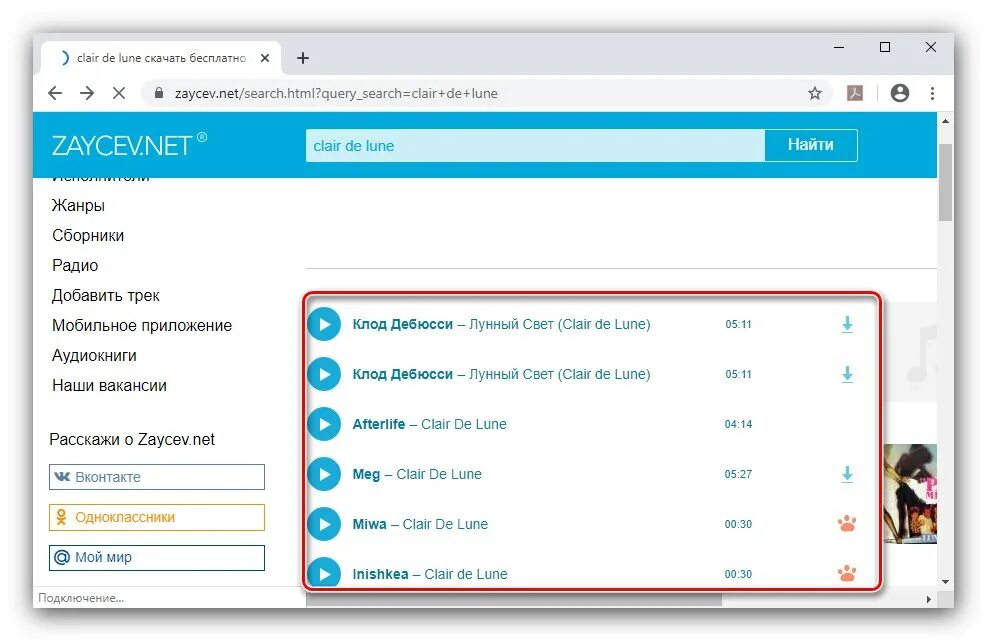
Task: Click the 05:27 duration of Meg
Action: point(738,474)
